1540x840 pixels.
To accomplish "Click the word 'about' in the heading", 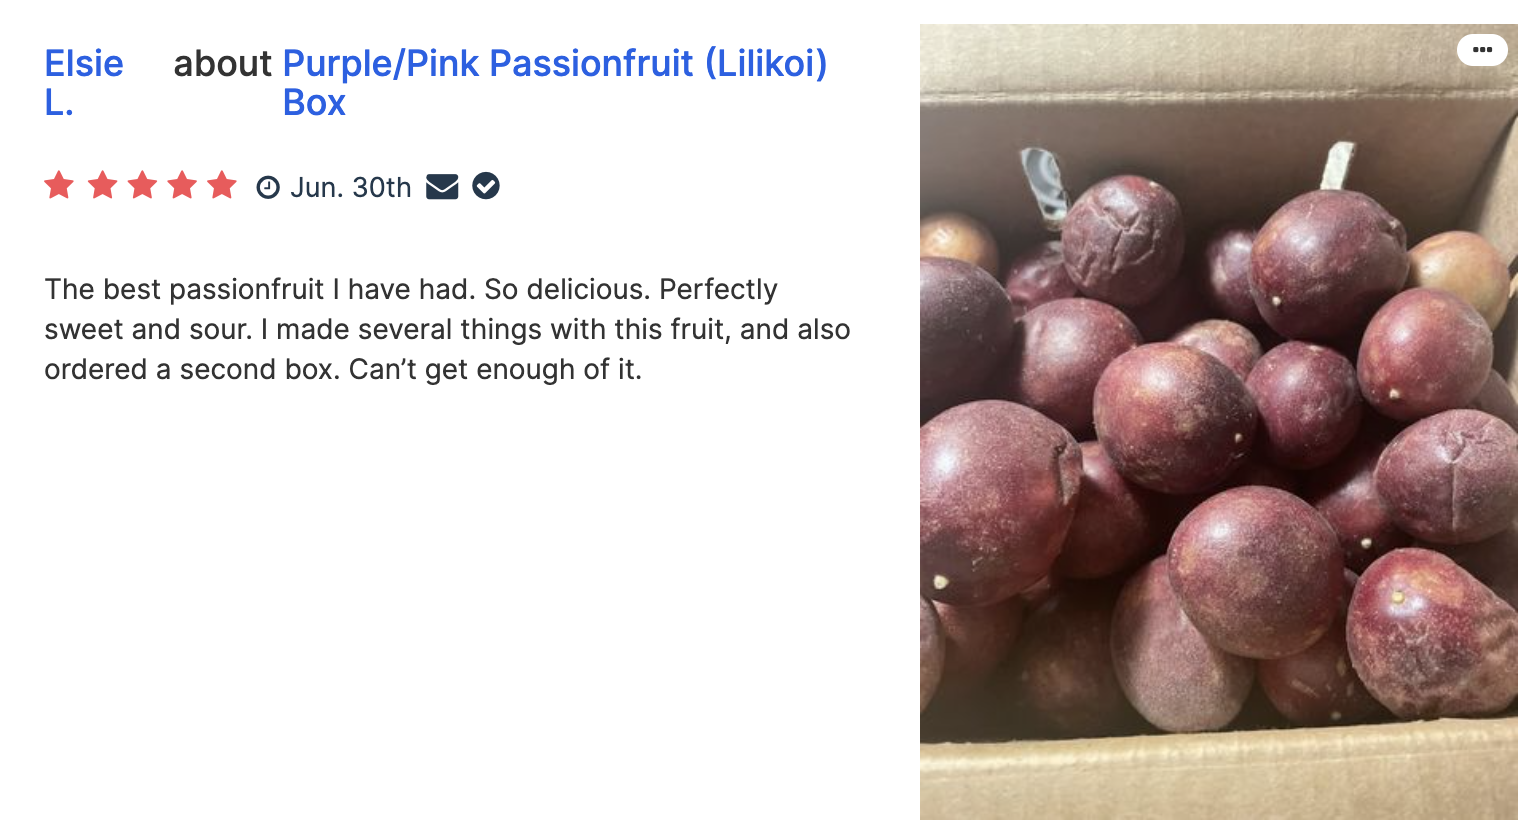I will [x=223, y=64].
